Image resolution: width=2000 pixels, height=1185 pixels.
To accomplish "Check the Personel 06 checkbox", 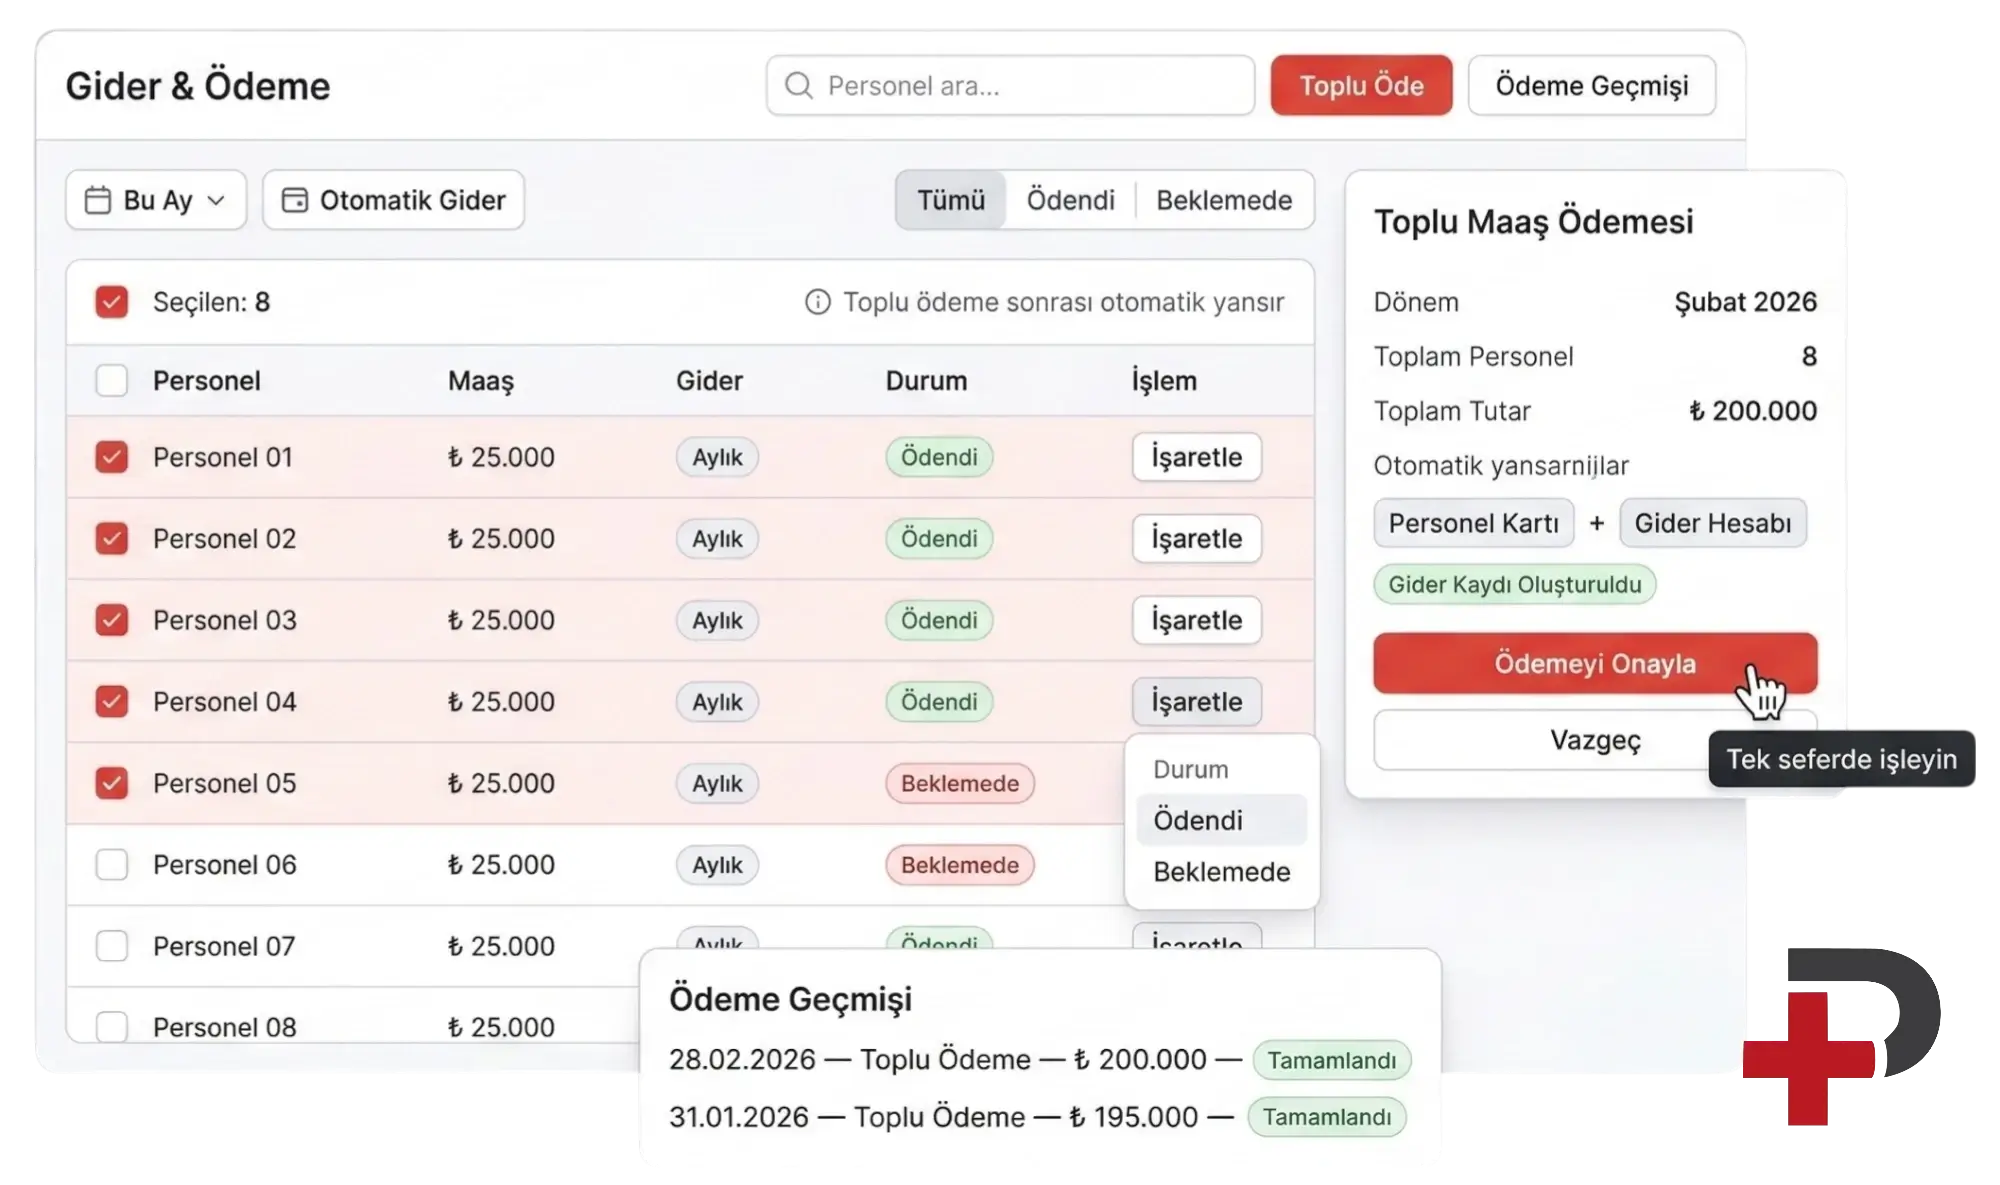I will [x=111, y=865].
